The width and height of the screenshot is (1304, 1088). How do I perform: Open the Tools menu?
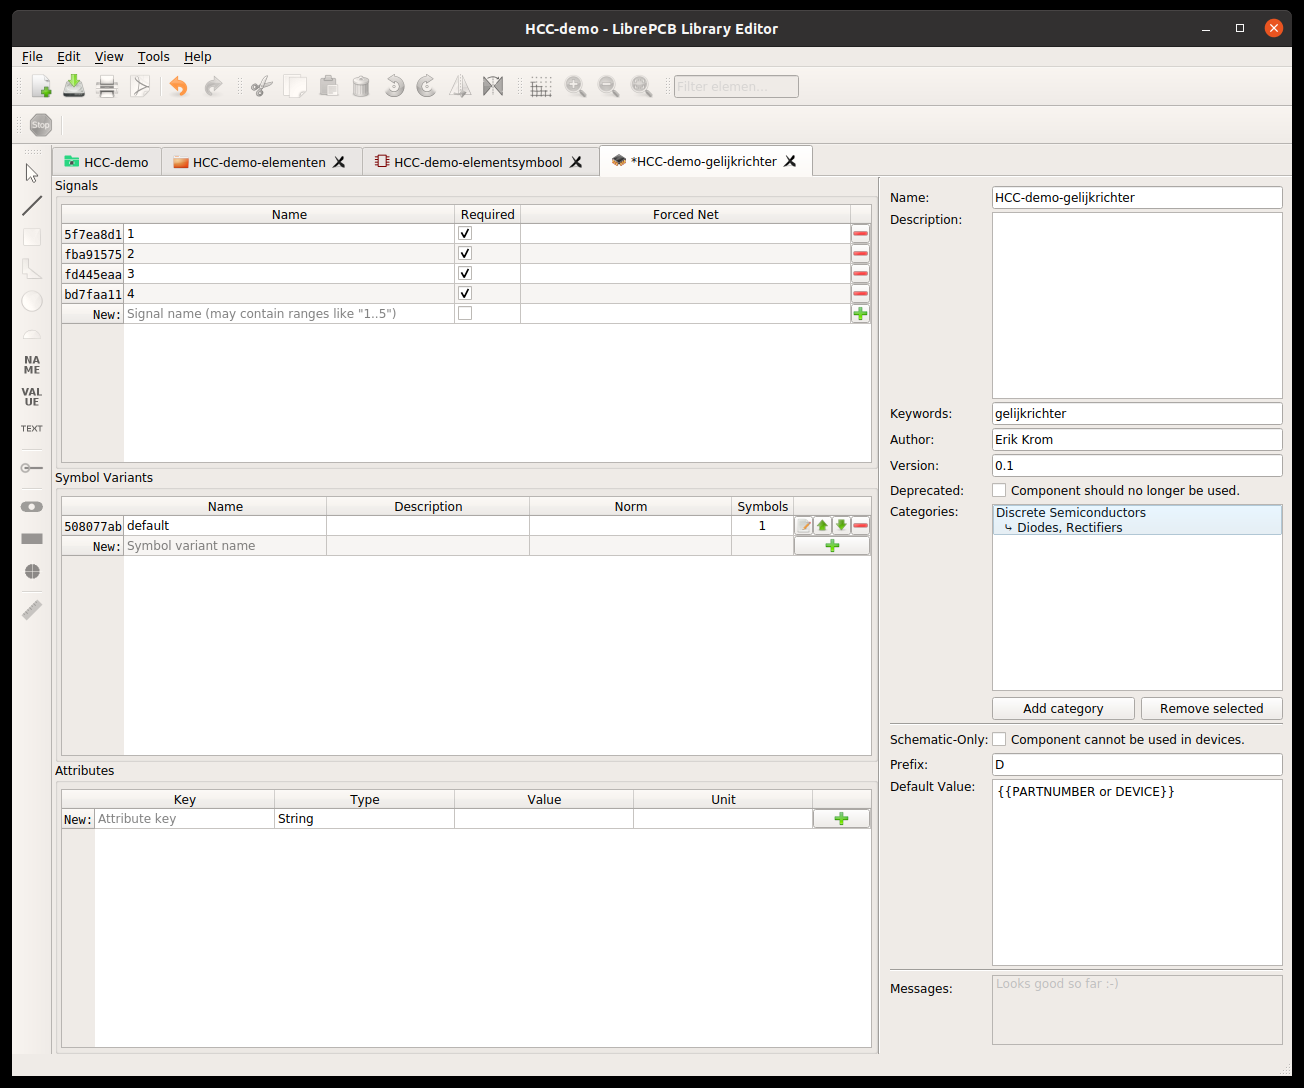tap(153, 57)
